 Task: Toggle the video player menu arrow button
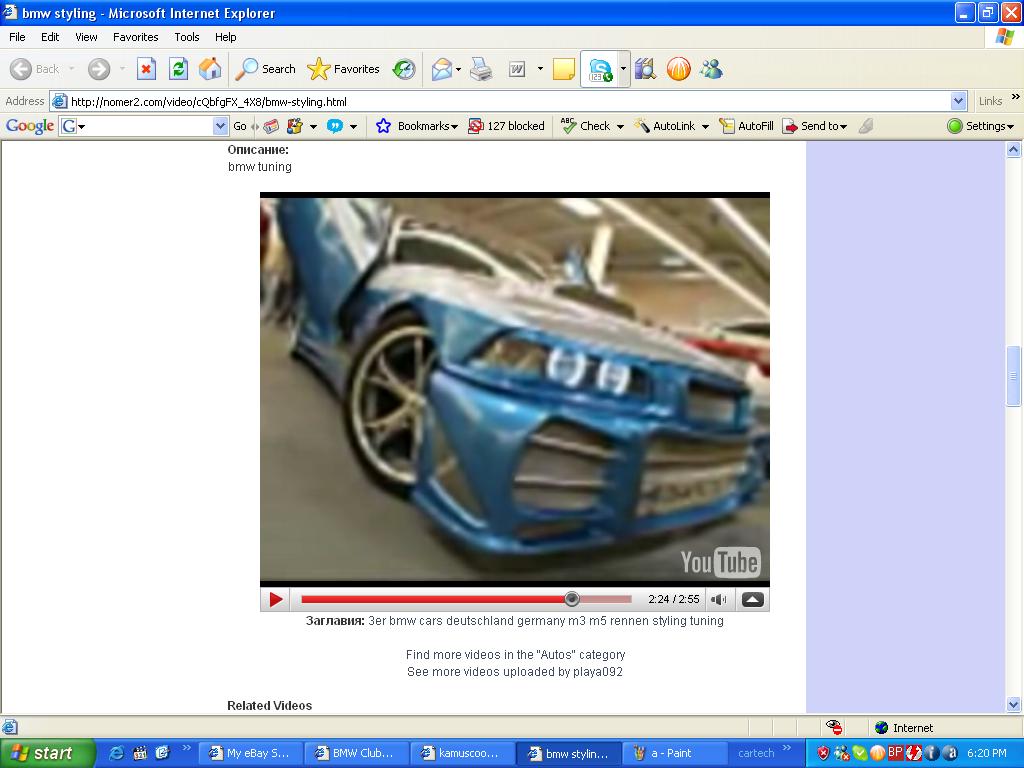click(x=752, y=599)
